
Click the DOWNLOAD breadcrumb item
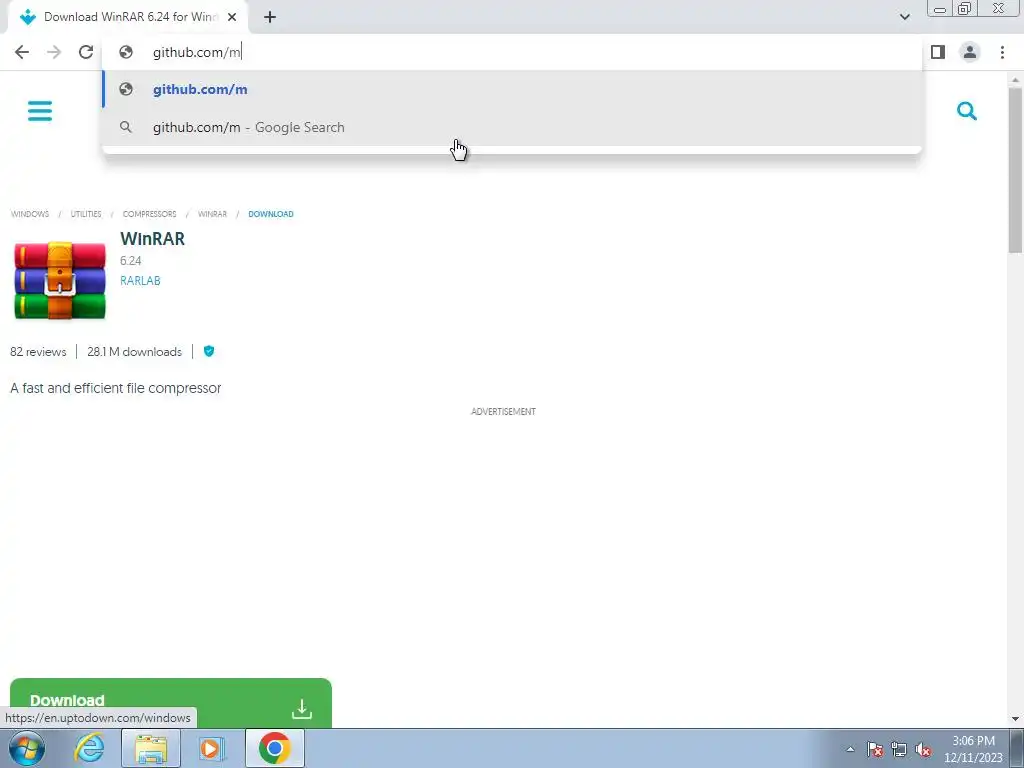pos(270,214)
